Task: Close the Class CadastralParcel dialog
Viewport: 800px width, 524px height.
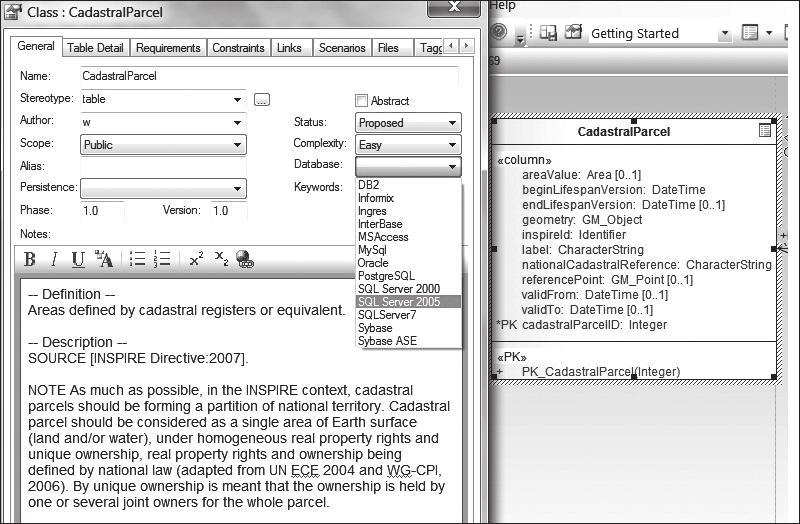Action: [x=454, y=7]
